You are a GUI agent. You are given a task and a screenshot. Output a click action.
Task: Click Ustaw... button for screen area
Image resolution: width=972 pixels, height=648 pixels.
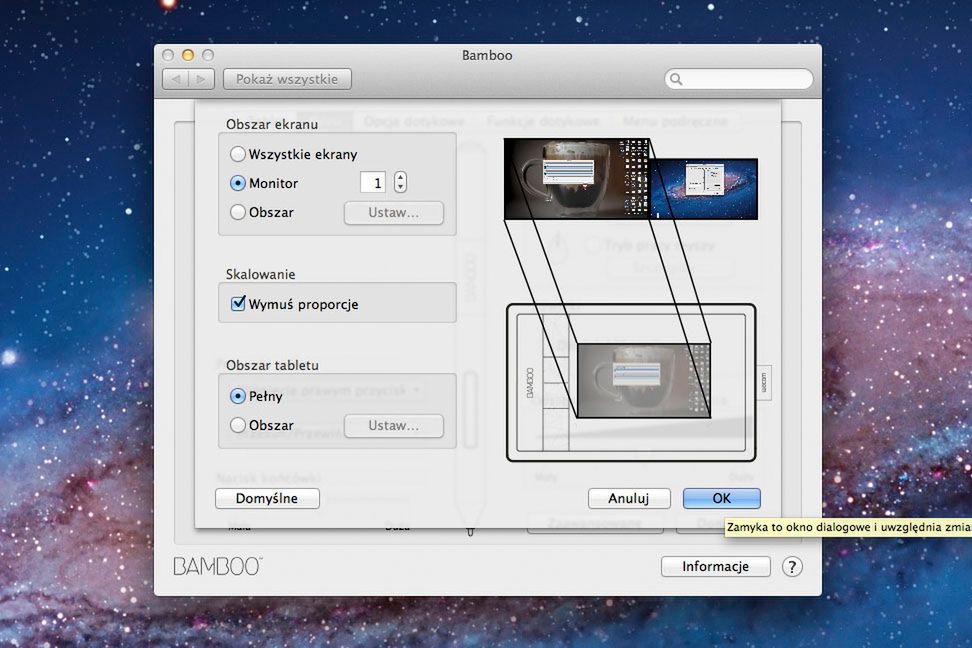tap(394, 213)
